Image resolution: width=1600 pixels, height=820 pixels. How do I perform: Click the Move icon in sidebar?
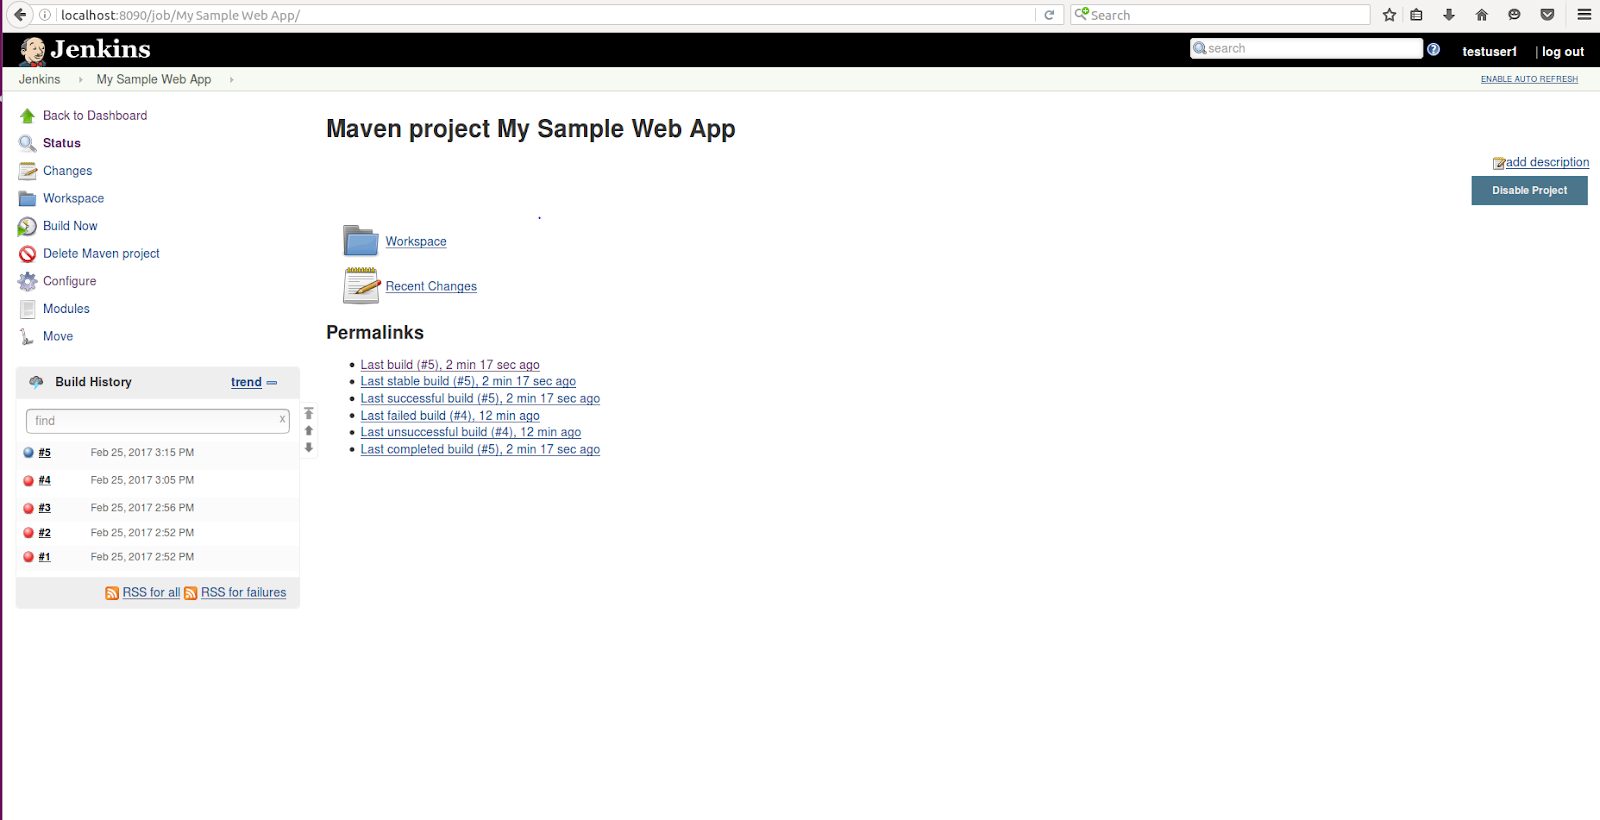pyautogui.click(x=27, y=337)
